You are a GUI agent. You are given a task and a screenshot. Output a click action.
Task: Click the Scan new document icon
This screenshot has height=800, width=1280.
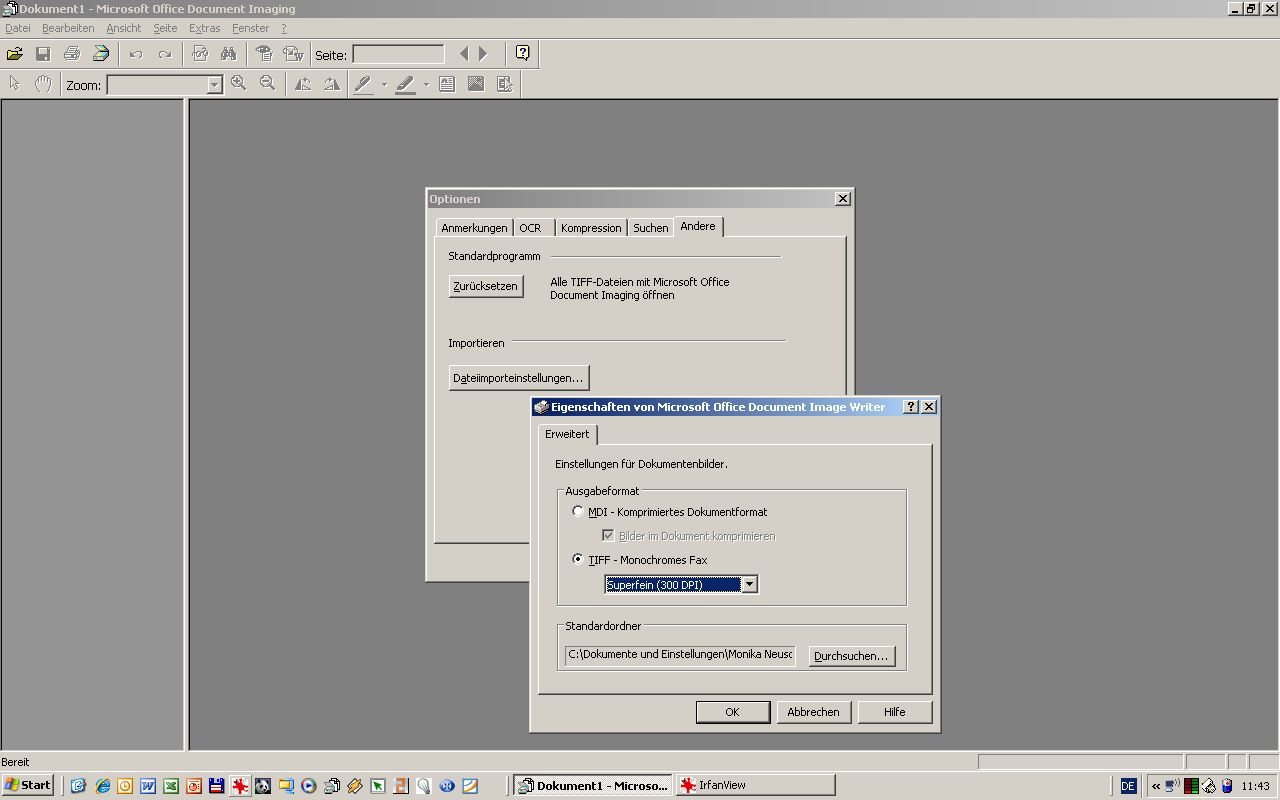101,54
